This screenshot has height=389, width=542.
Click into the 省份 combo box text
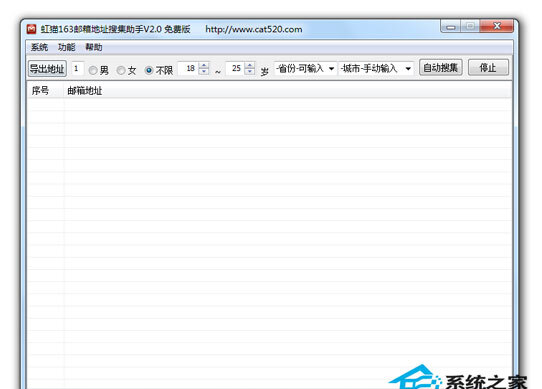point(300,69)
